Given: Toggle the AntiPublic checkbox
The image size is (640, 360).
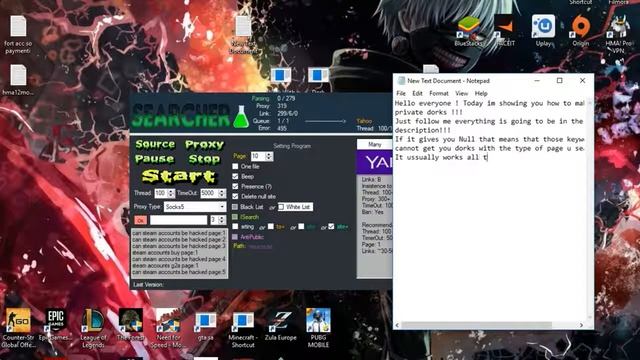Looking at the screenshot, I should (x=235, y=237).
